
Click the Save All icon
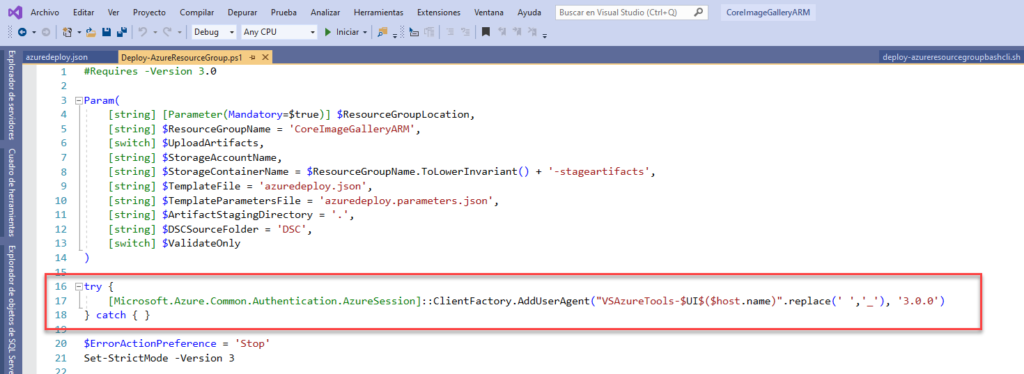pos(121,32)
